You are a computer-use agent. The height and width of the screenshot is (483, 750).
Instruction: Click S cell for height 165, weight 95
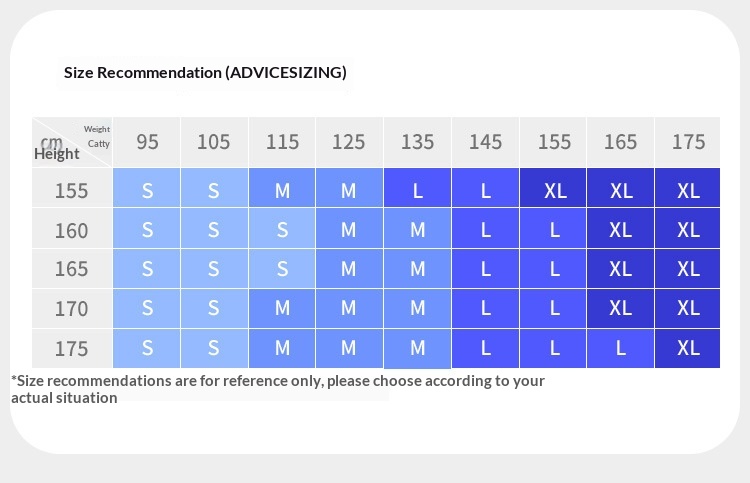pyautogui.click(x=147, y=269)
